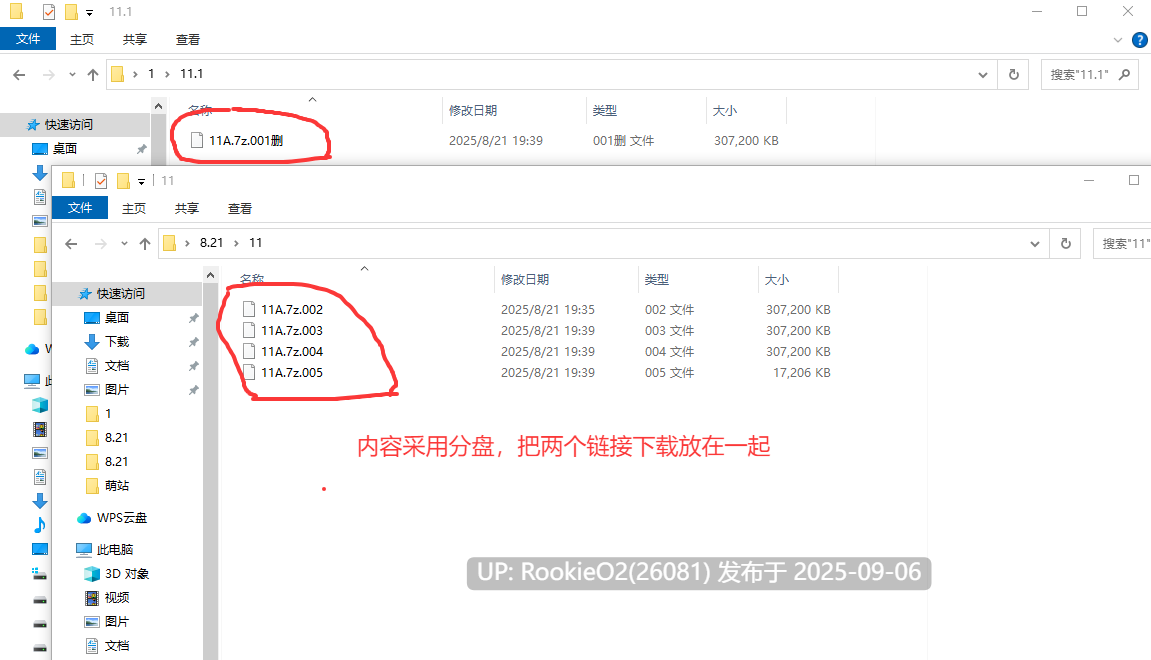This screenshot has height=660, width=1151.
Task: Select 桌面 in the 11.1 window sidebar
Action: [65, 148]
